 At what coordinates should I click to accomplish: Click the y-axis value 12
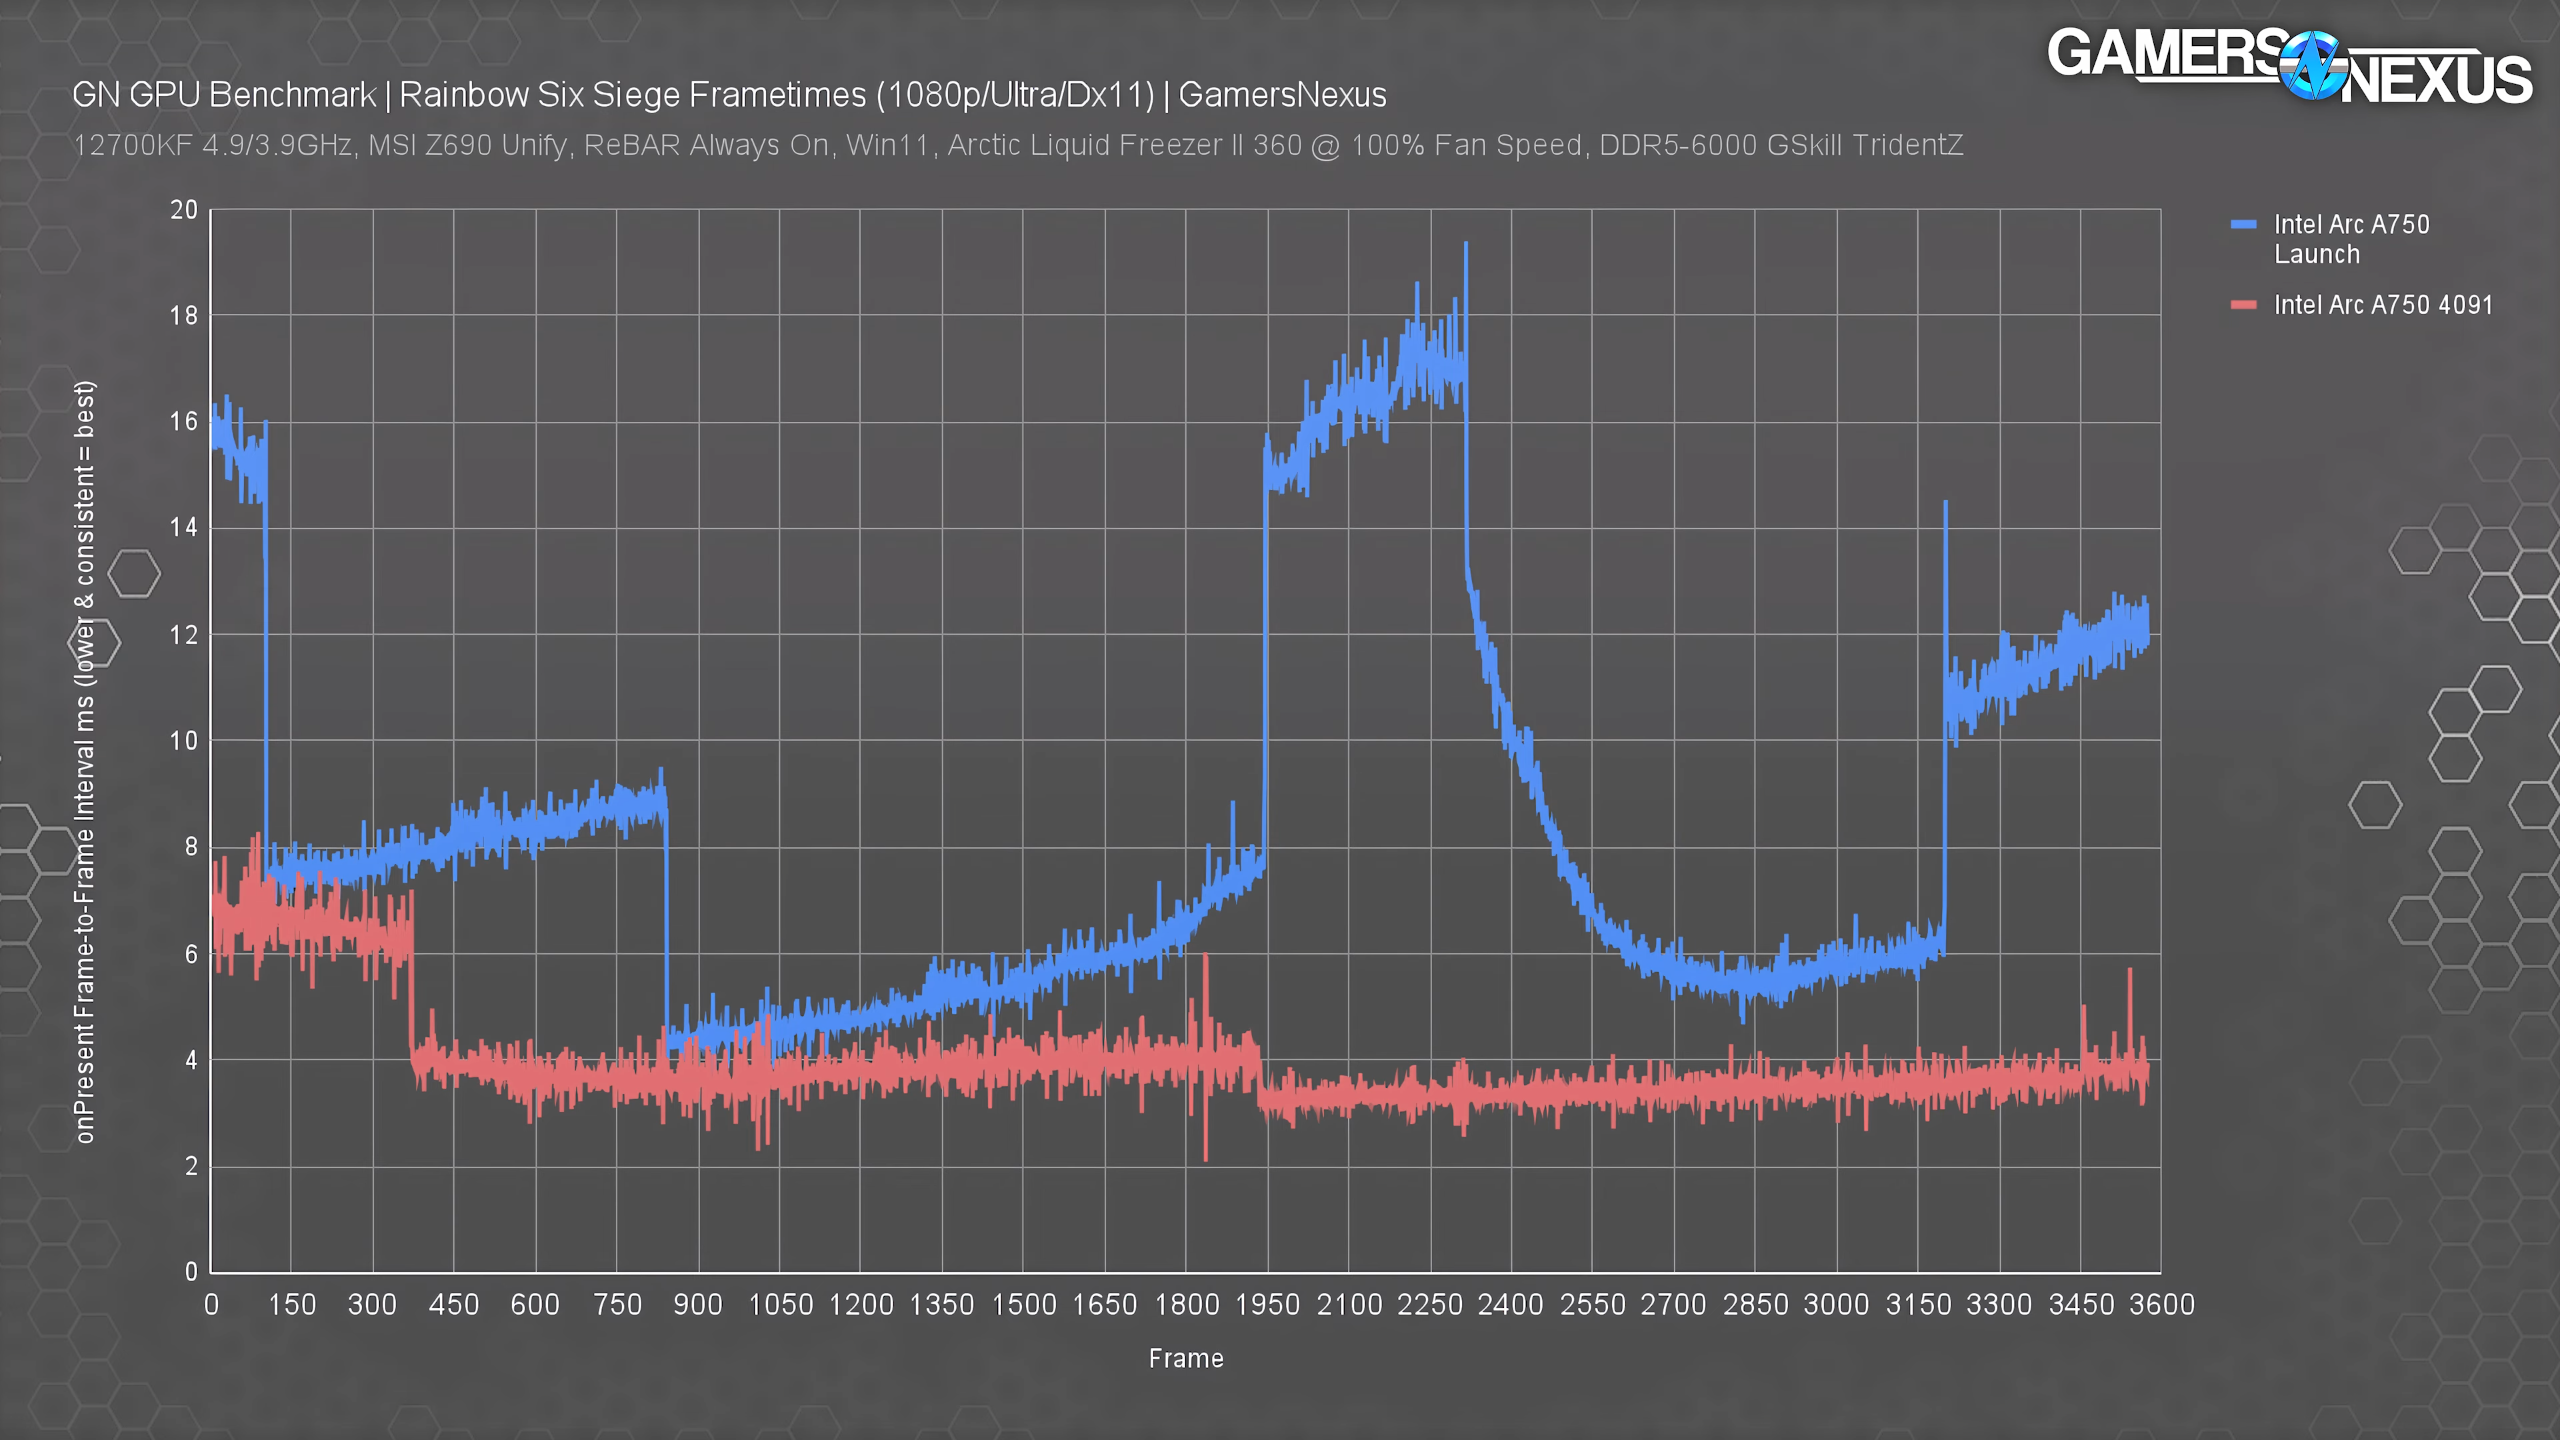[x=184, y=635]
